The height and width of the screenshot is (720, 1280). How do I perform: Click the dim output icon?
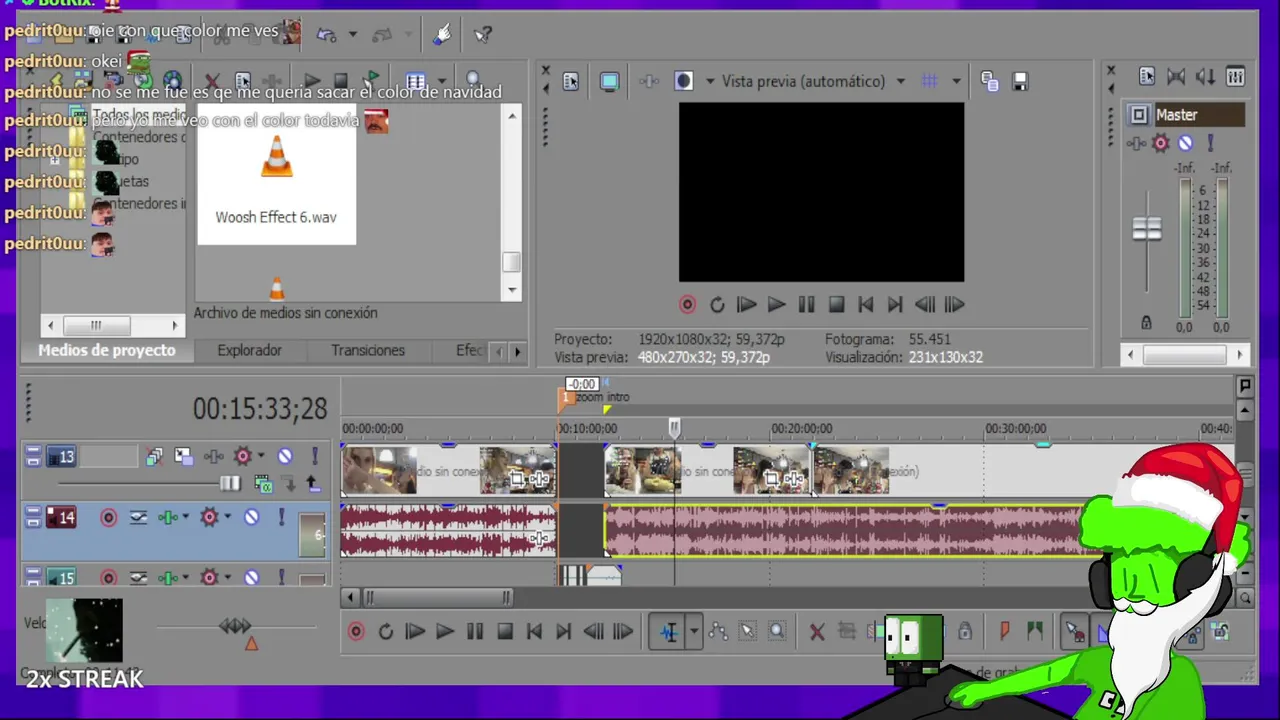[1205, 76]
